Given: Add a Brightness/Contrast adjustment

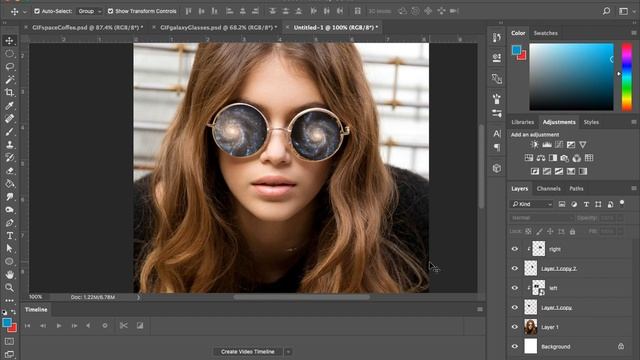Looking at the screenshot, I should pos(534,144).
